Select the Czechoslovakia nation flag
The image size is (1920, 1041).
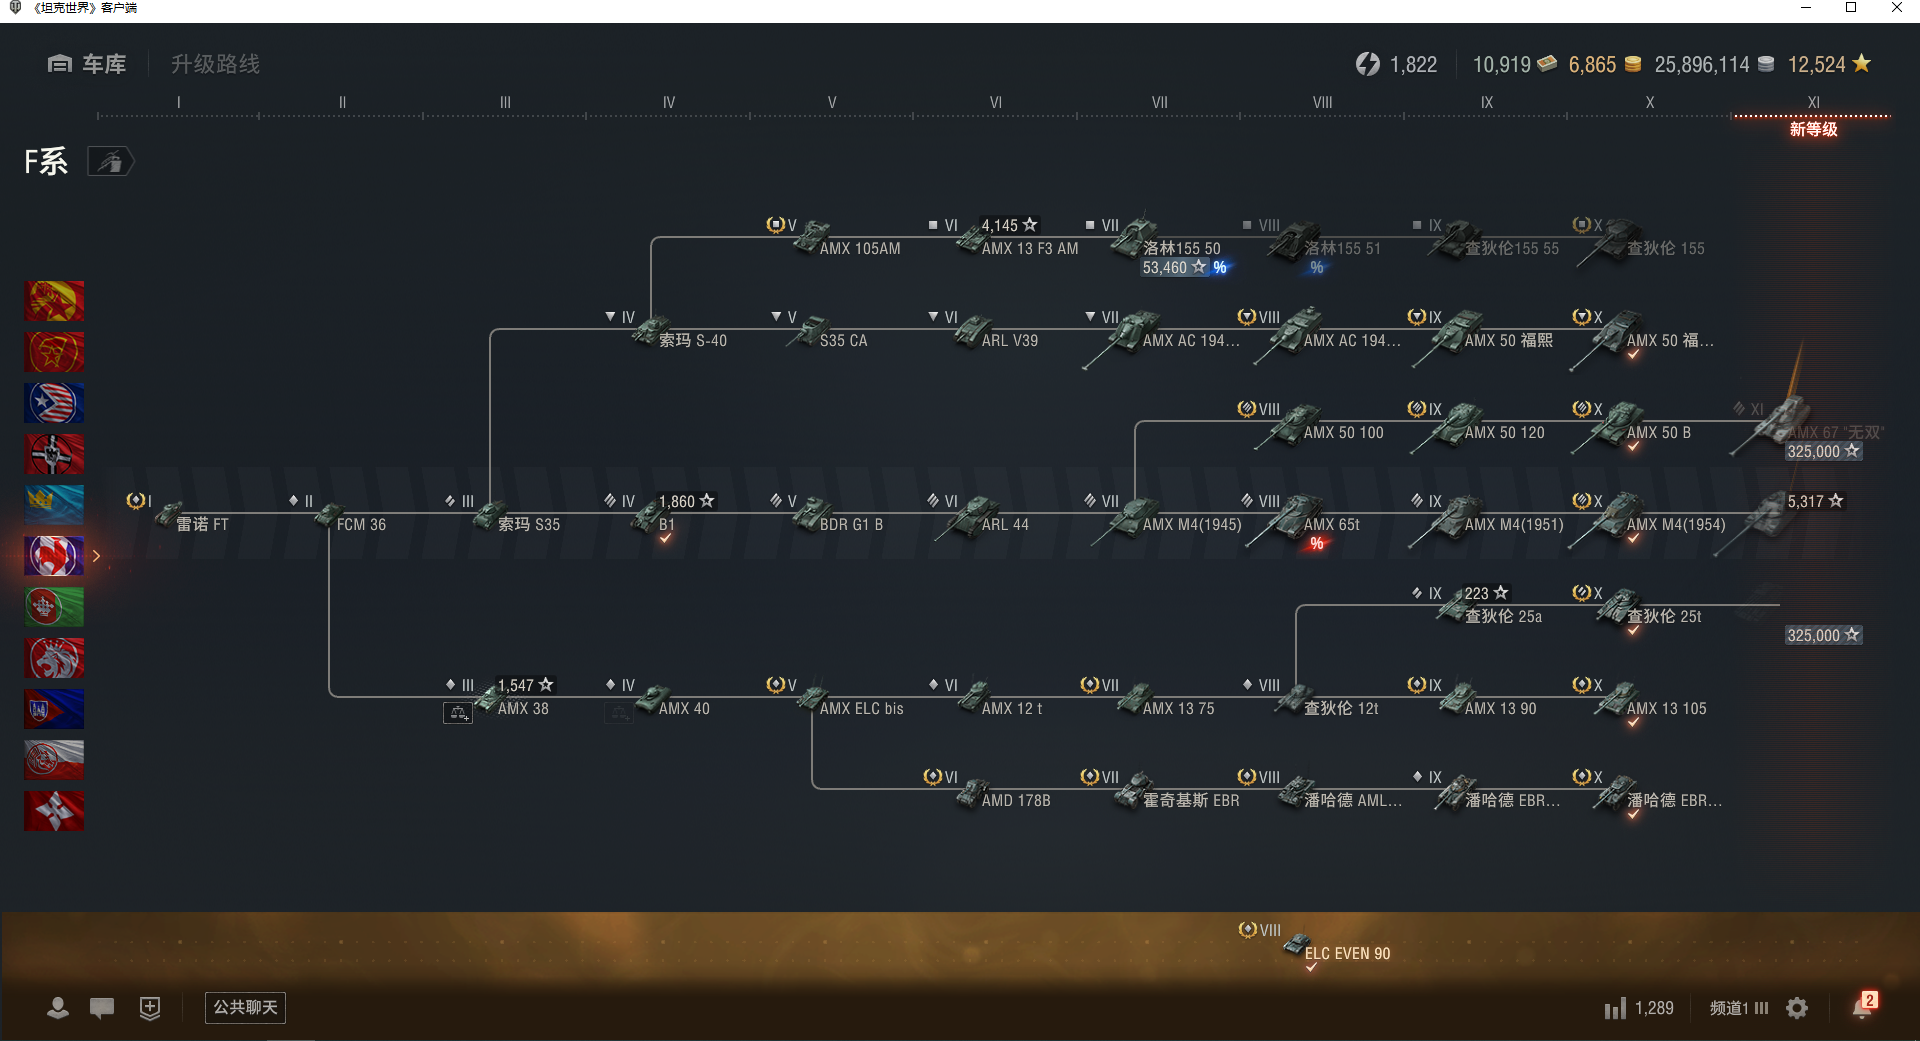[x=54, y=709]
